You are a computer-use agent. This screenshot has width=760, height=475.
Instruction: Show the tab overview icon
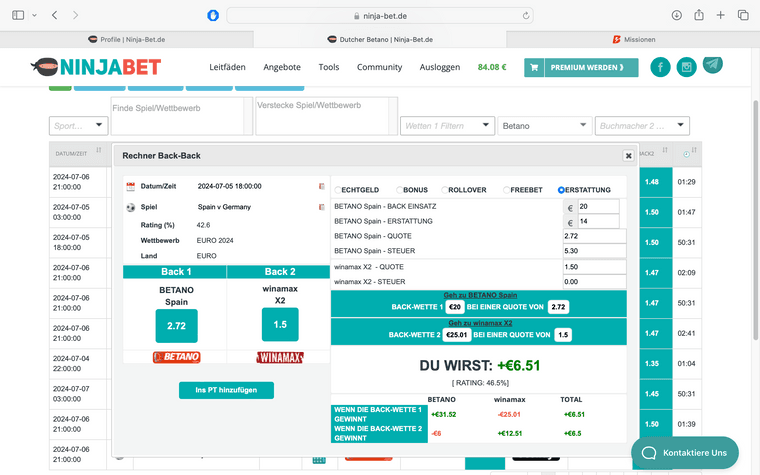coord(743,15)
